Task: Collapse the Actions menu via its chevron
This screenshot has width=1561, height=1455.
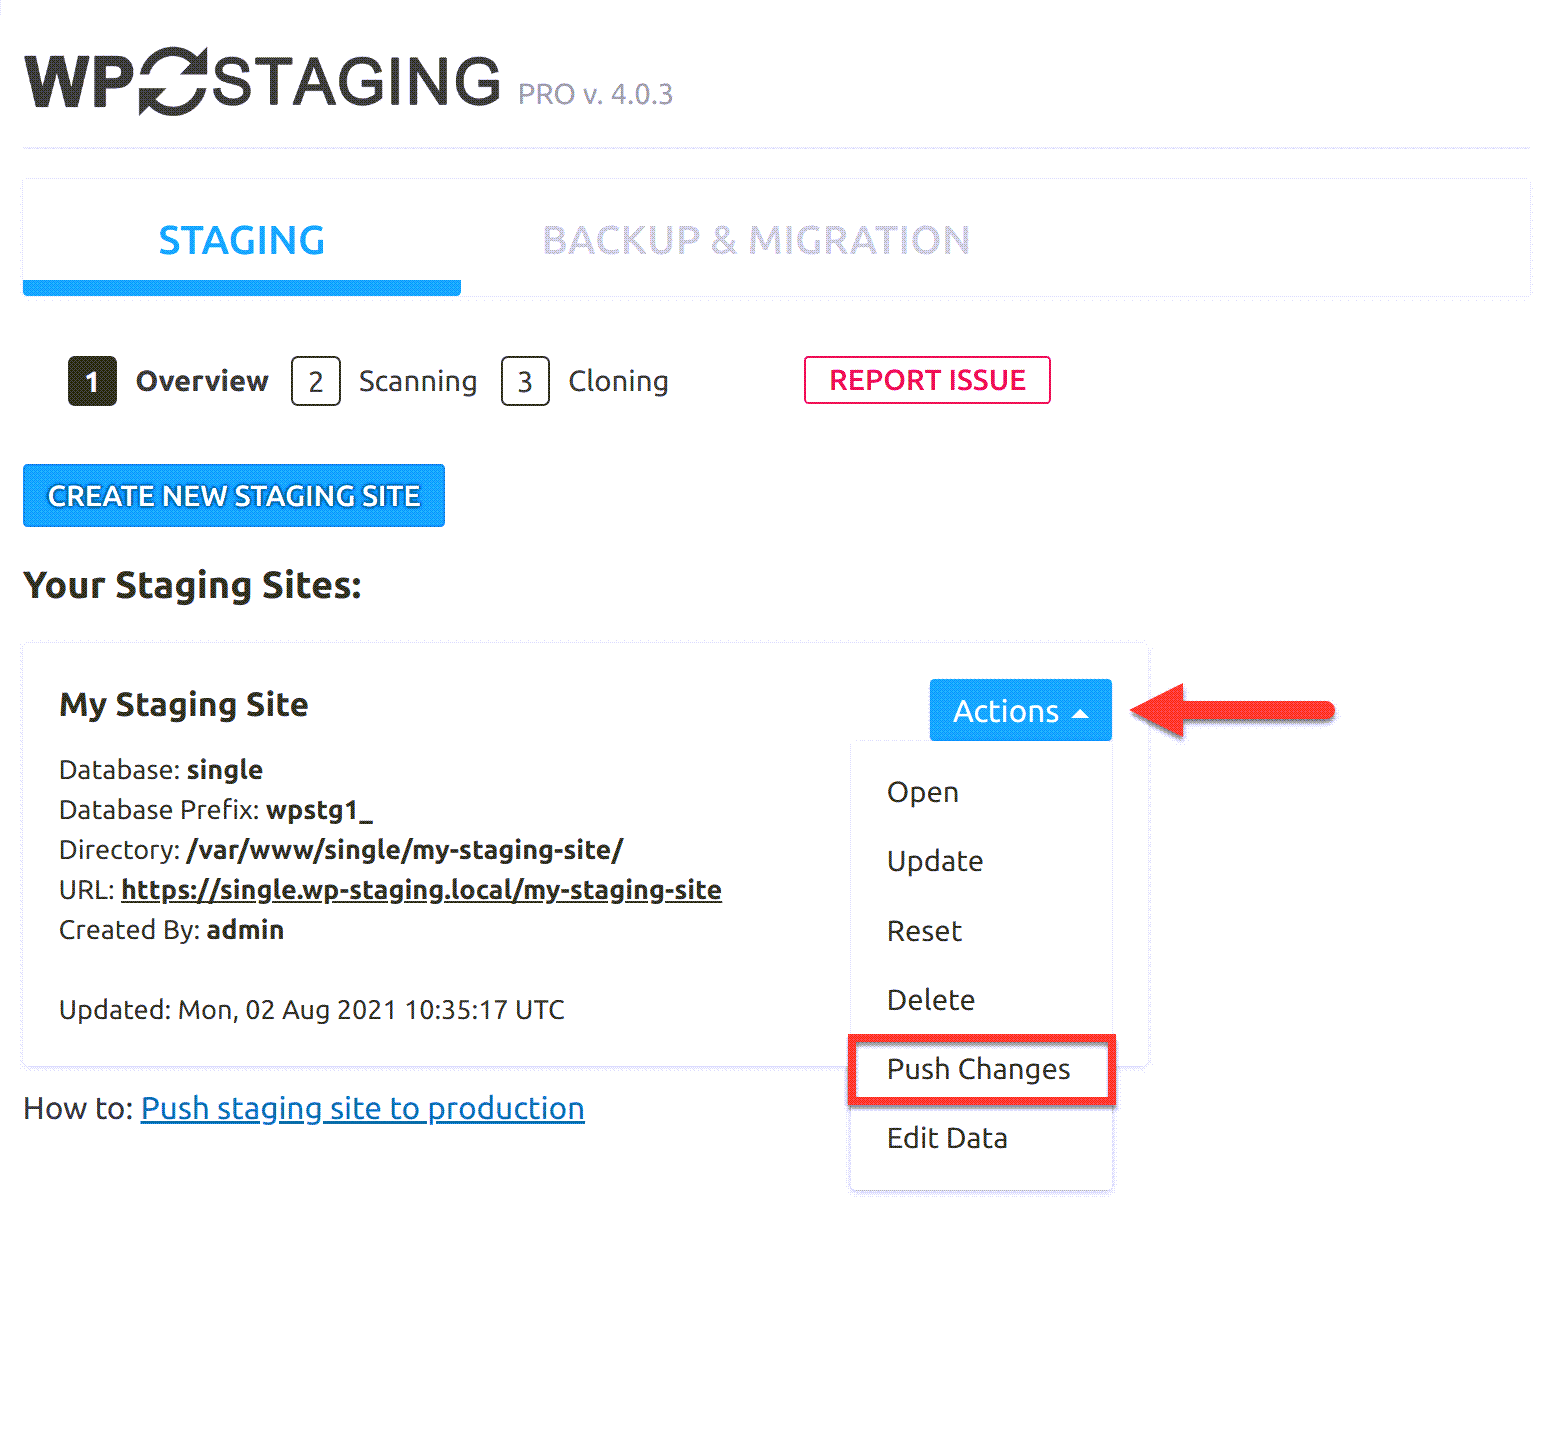Action: click(x=1082, y=713)
